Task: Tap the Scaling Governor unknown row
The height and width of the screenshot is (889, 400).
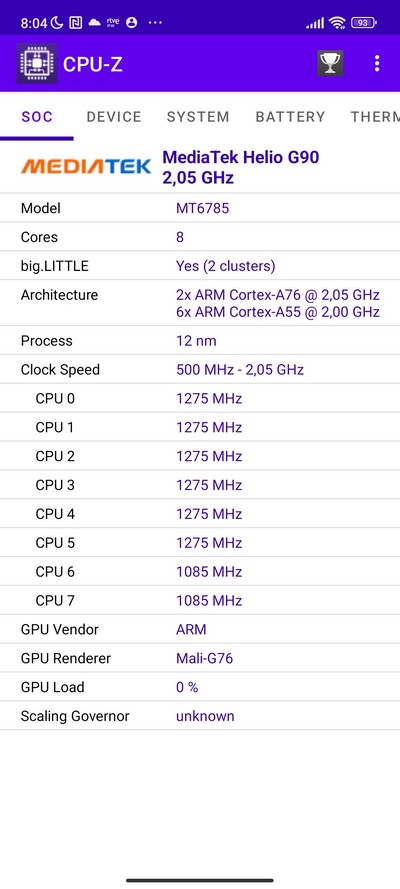Action: [x=200, y=716]
